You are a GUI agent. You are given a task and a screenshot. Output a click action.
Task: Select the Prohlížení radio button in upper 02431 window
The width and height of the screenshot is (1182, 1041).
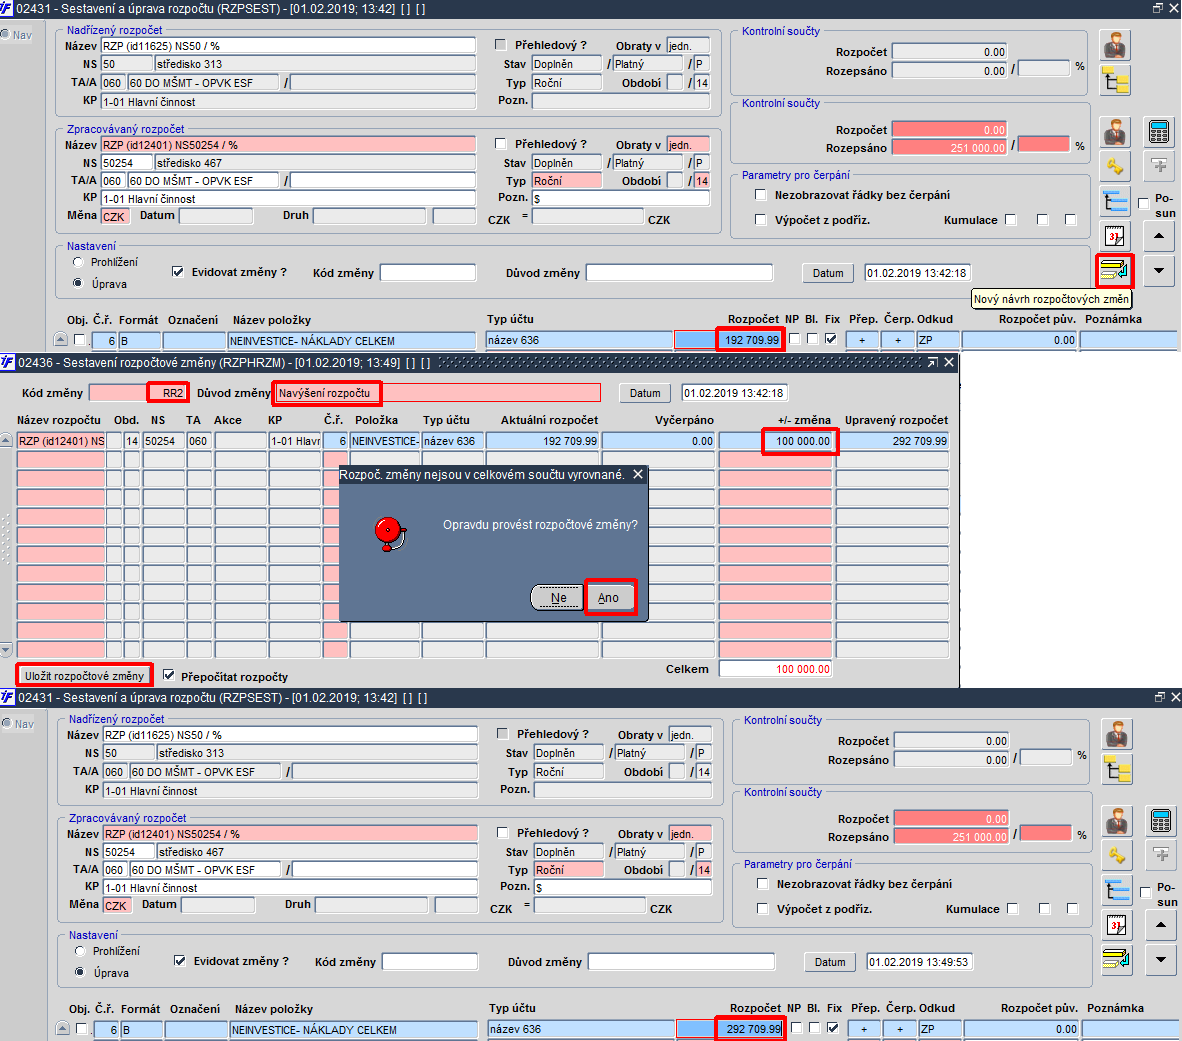[78, 262]
